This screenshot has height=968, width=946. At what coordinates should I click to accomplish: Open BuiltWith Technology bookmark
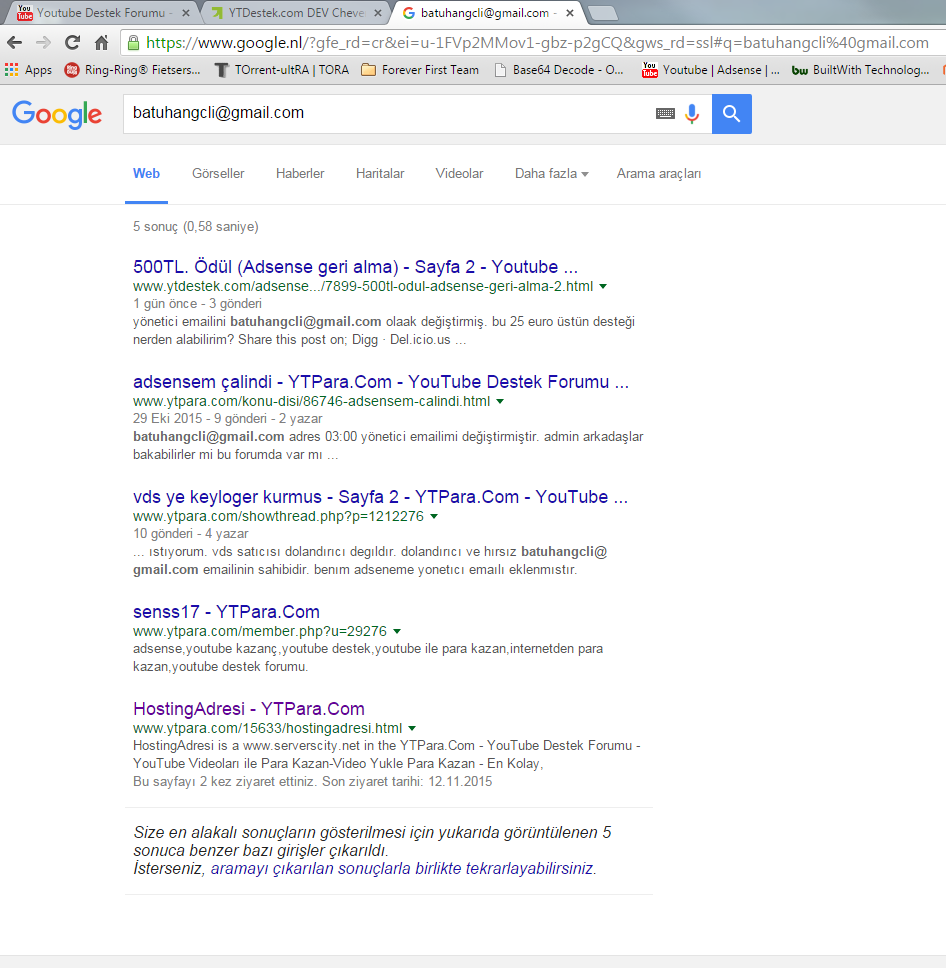point(861,70)
